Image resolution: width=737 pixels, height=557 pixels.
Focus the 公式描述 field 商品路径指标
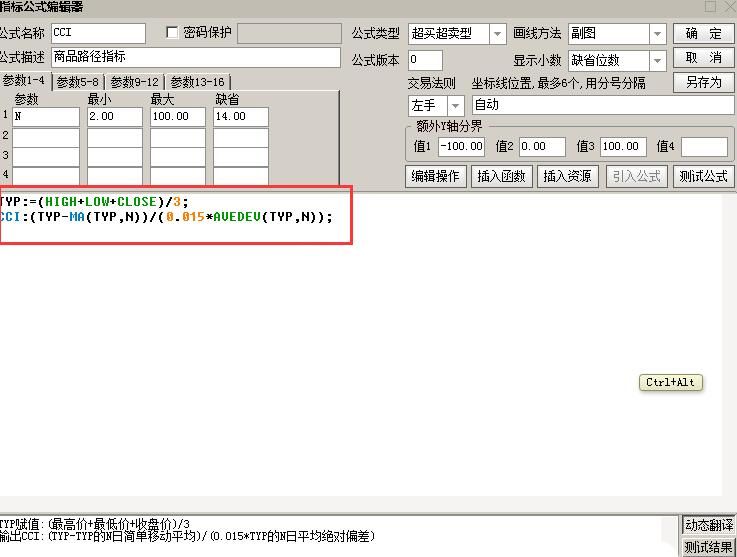(196, 57)
